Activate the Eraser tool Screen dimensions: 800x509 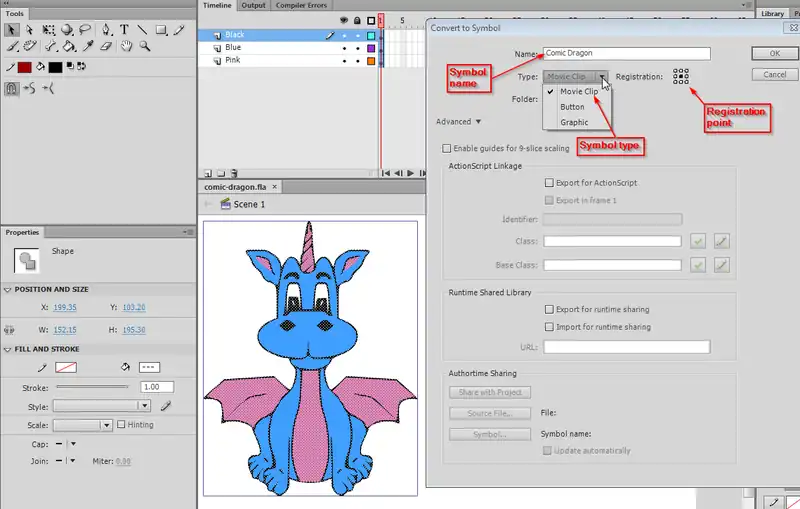[107, 46]
